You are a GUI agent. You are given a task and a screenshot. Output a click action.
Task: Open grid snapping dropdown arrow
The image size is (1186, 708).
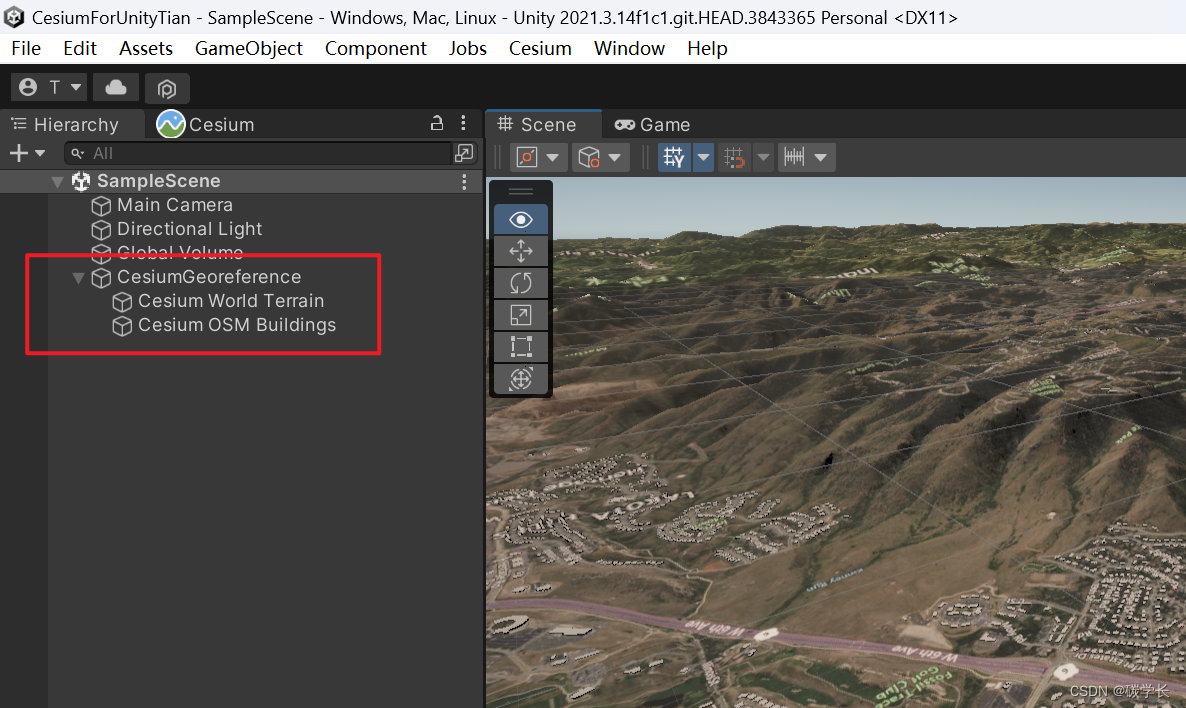point(763,157)
